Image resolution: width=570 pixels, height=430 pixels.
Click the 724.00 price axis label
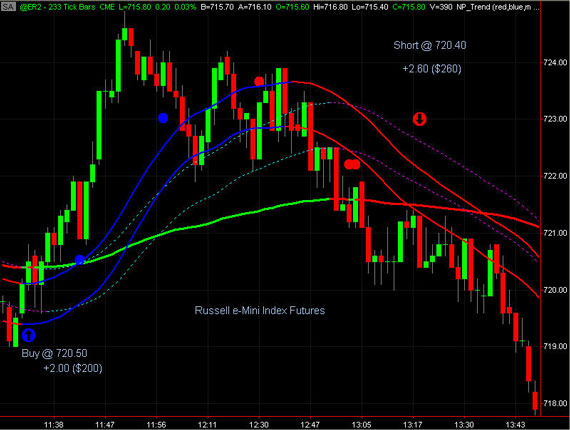(555, 63)
